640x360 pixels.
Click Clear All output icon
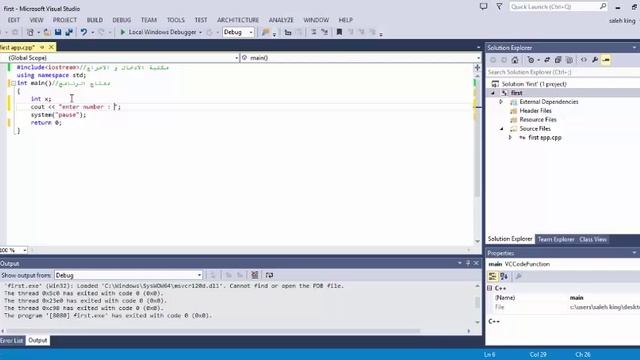pos(254,275)
